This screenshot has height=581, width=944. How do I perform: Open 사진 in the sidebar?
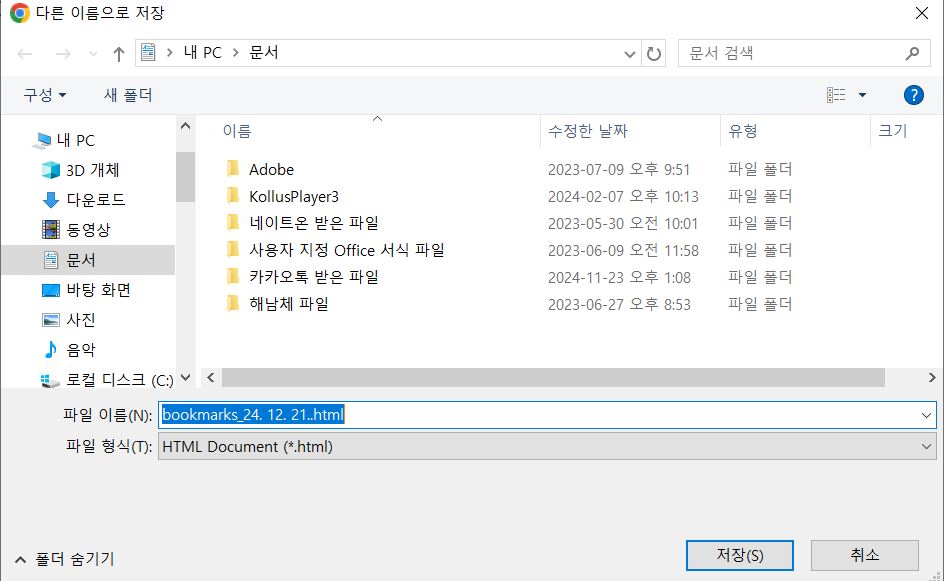81,320
